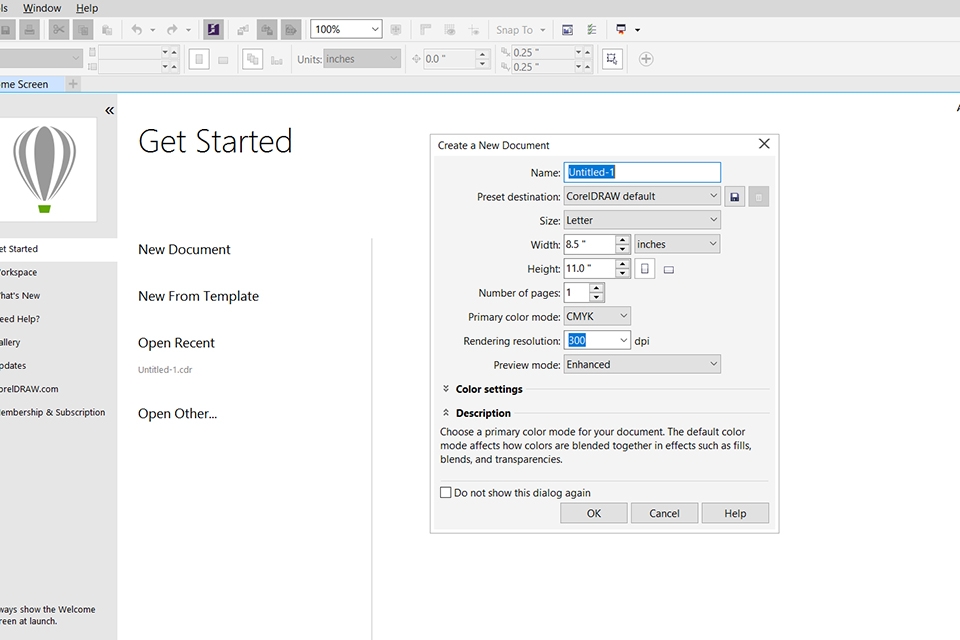The image size is (960, 640).
Task: Click into the document Name field
Action: (x=642, y=173)
